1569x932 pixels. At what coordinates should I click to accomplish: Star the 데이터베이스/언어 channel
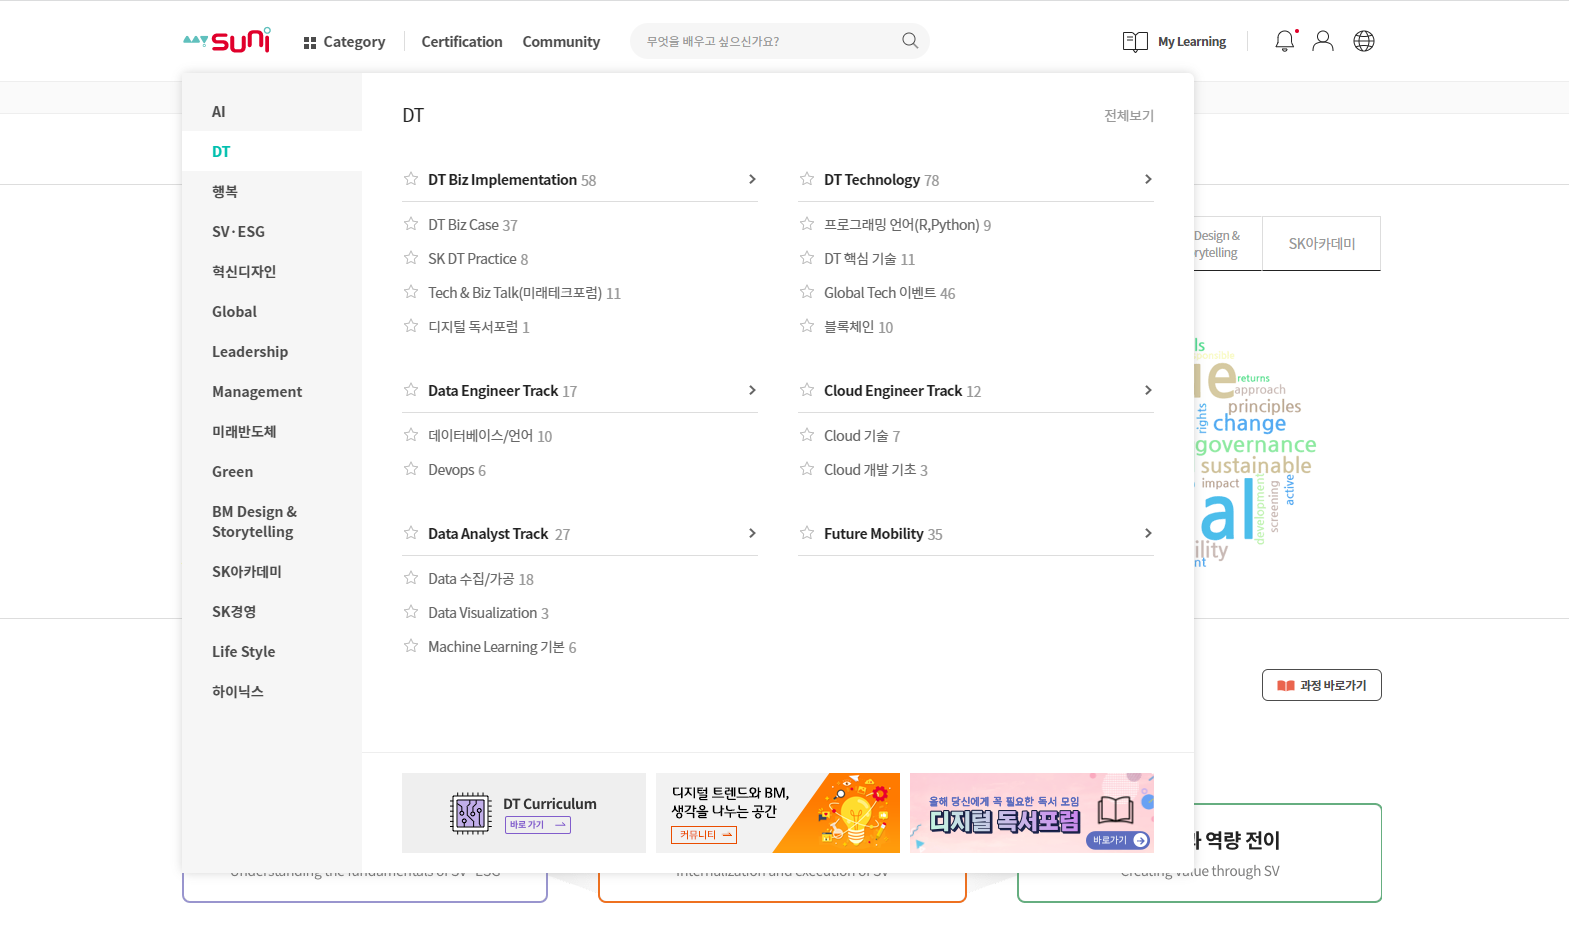[411, 435]
